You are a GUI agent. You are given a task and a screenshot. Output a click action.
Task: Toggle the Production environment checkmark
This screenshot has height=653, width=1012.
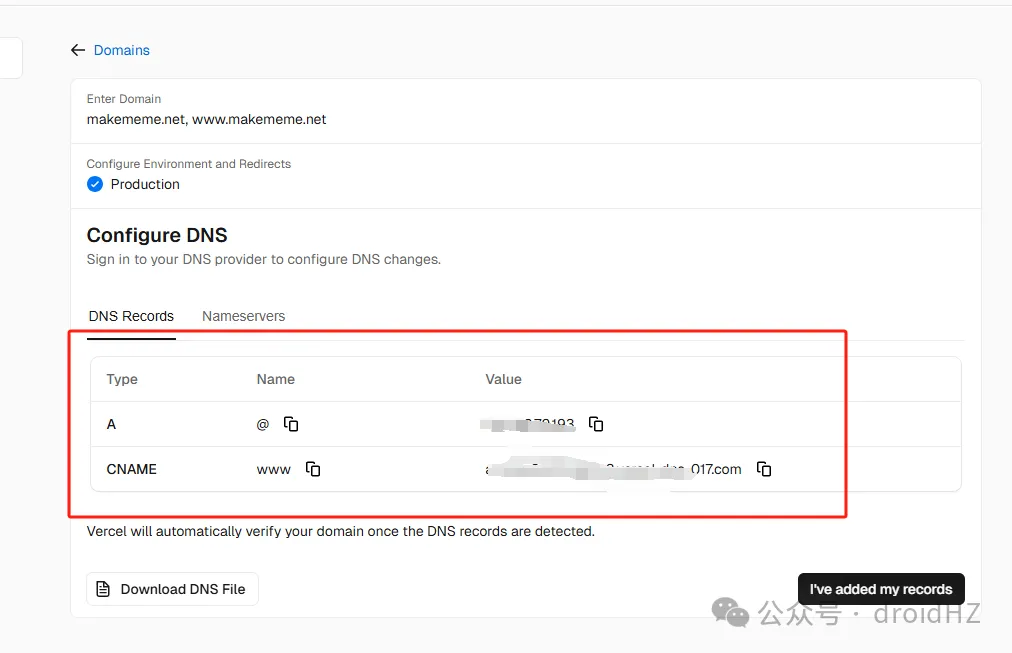(95, 184)
